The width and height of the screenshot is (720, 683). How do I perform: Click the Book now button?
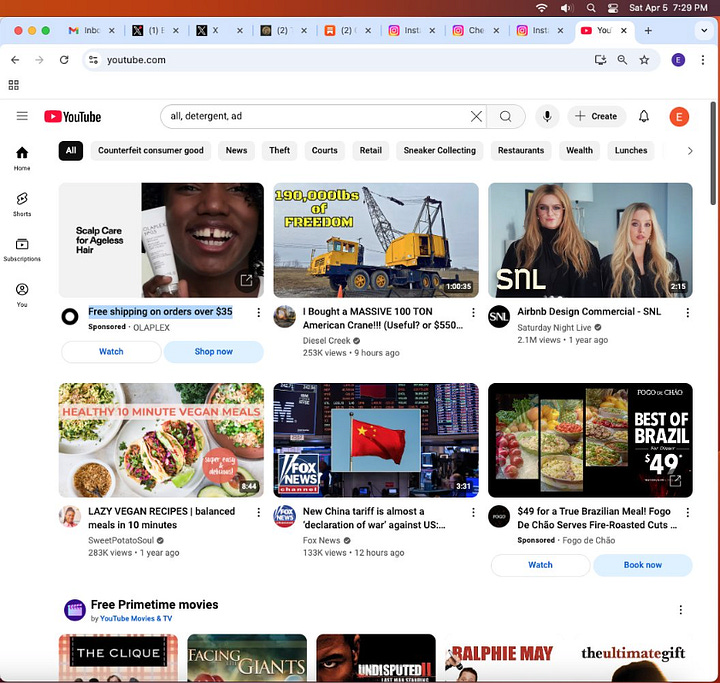point(642,565)
